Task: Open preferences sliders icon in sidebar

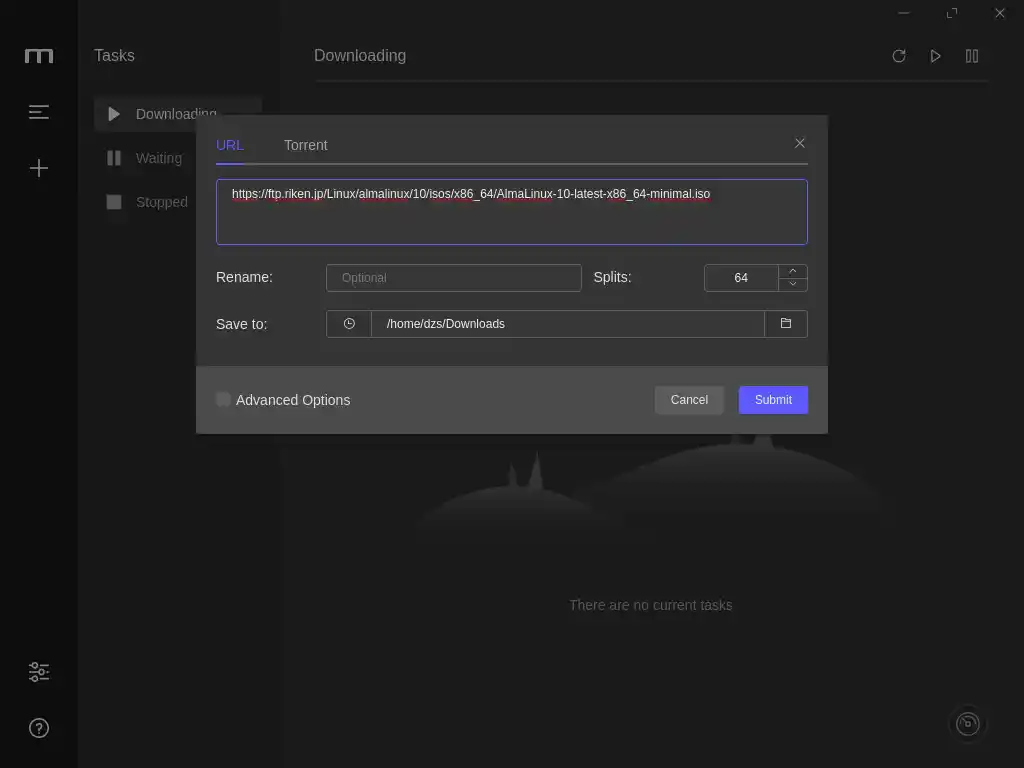Action: coord(39,671)
